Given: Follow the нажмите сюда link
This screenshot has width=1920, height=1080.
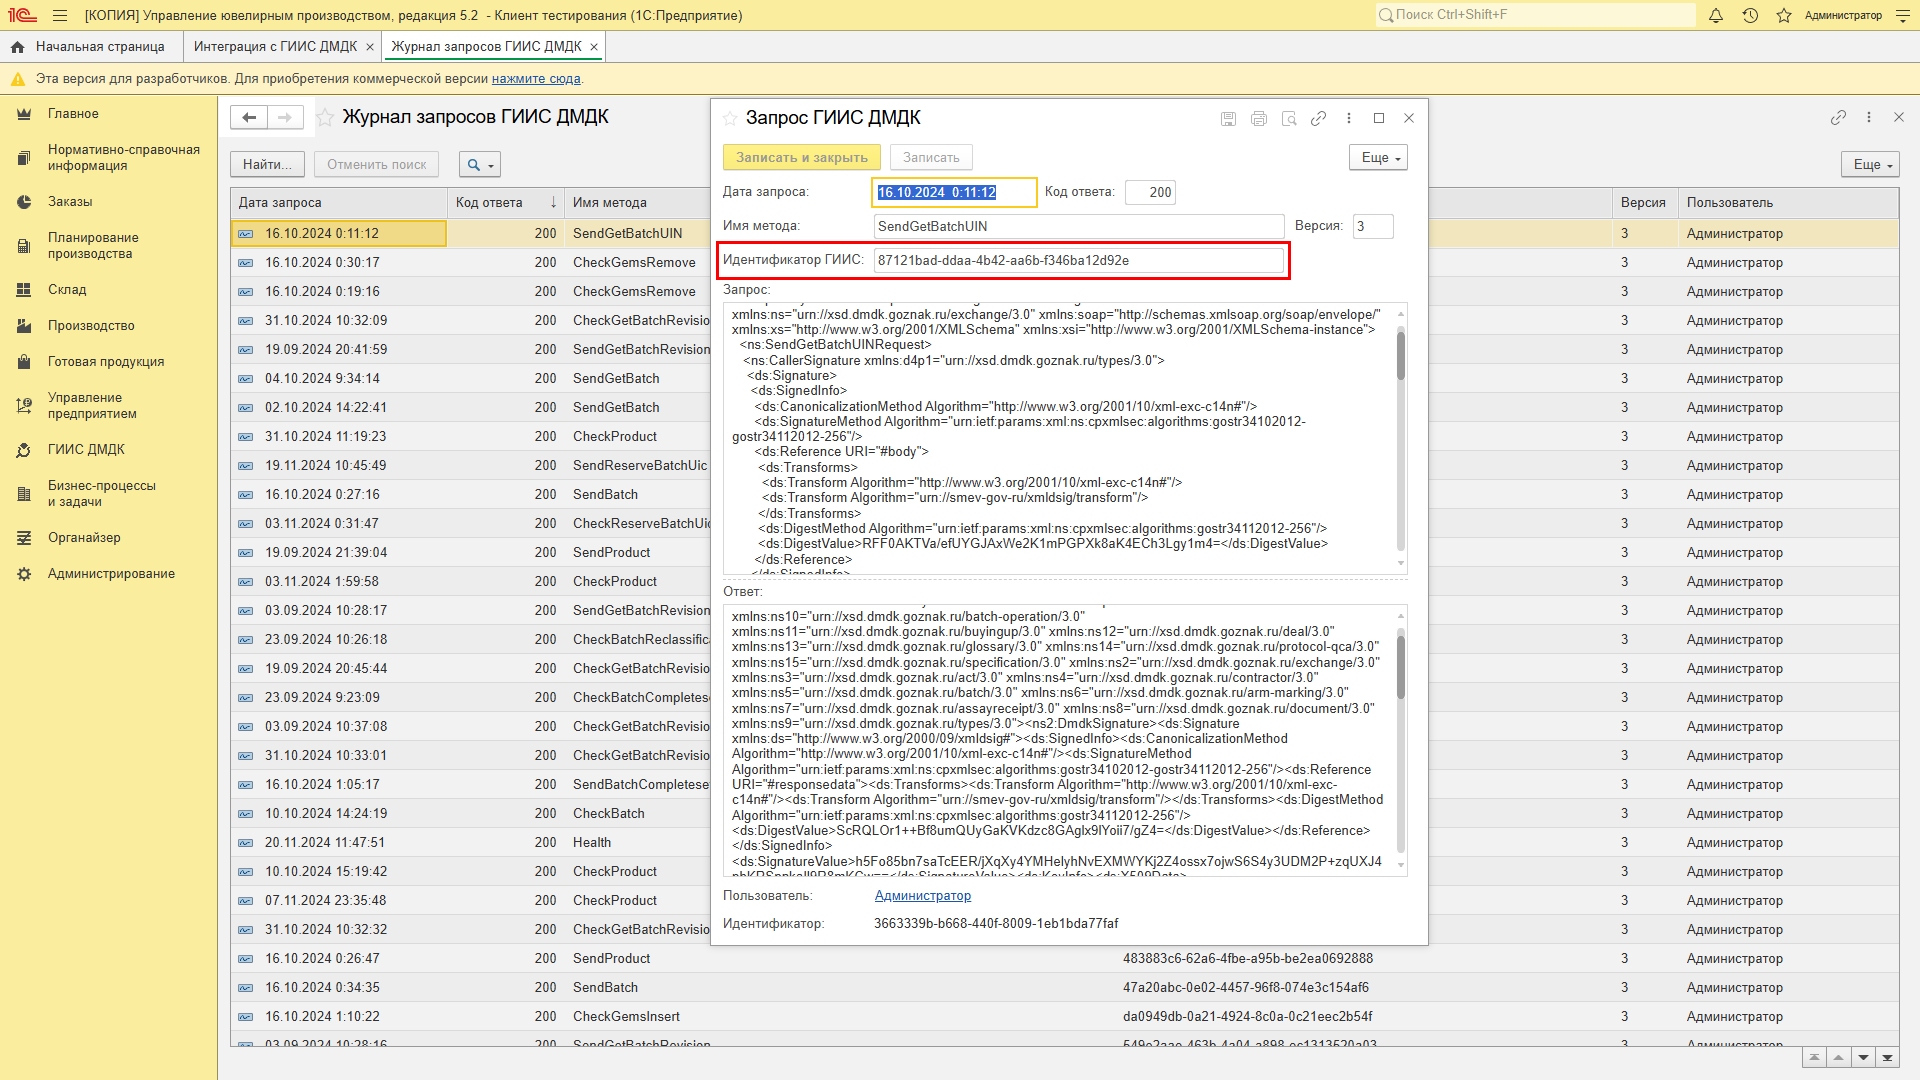Looking at the screenshot, I should point(536,79).
